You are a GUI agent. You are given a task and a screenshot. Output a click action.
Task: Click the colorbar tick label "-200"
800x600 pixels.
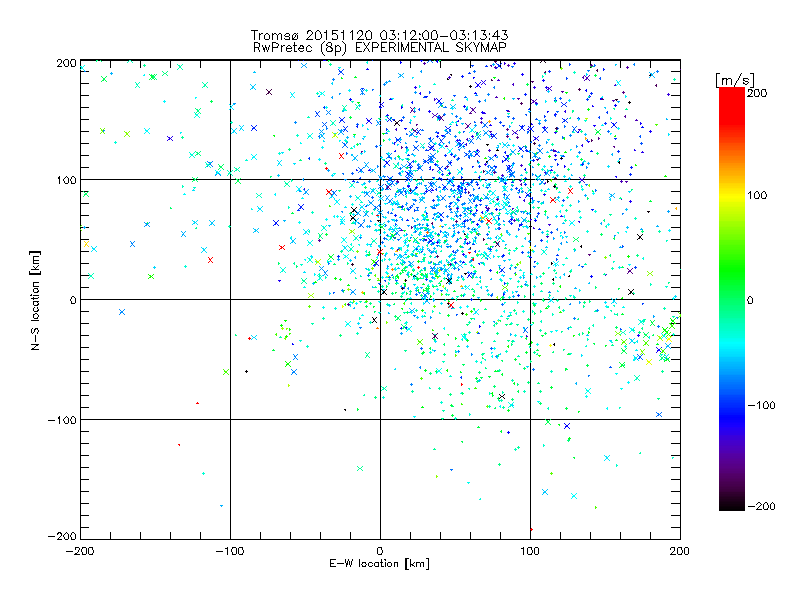pos(761,506)
